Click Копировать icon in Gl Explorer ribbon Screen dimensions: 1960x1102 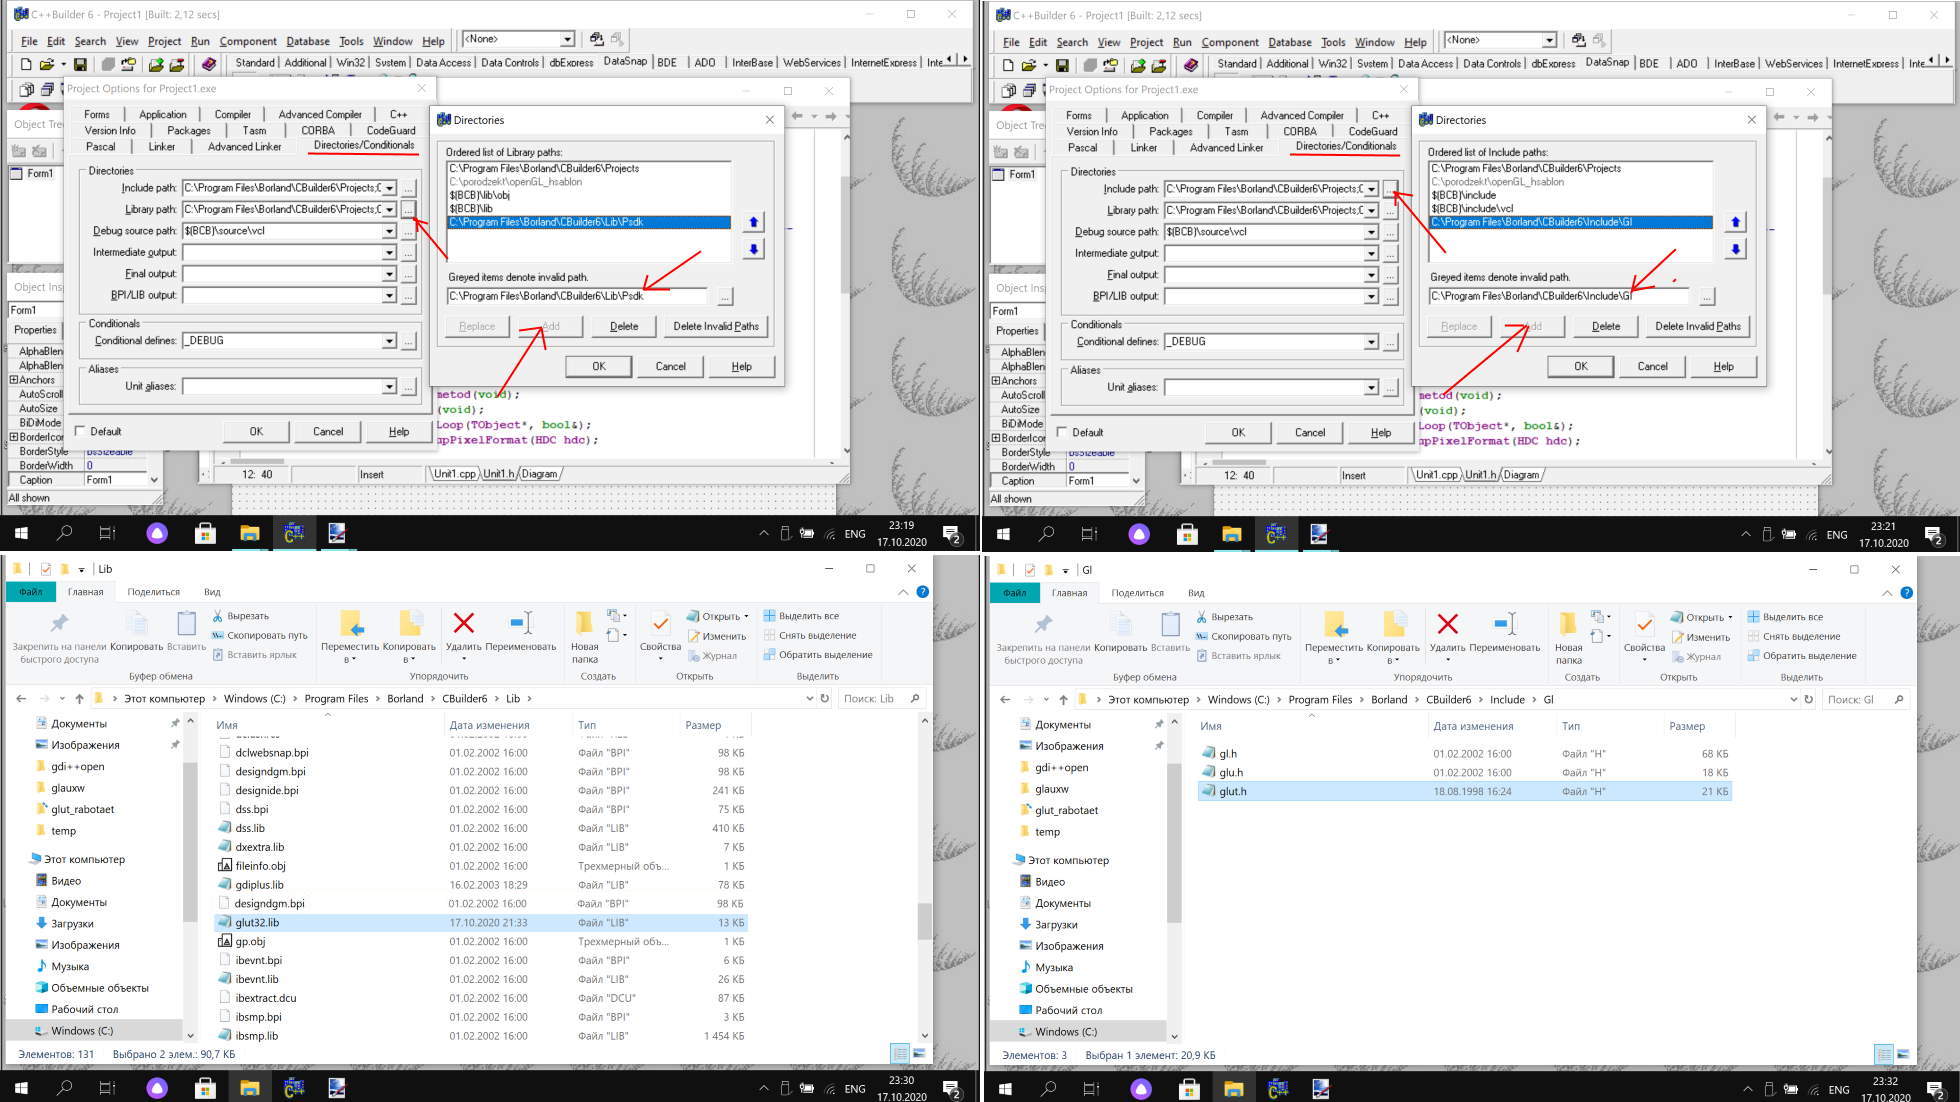click(1120, 625)
